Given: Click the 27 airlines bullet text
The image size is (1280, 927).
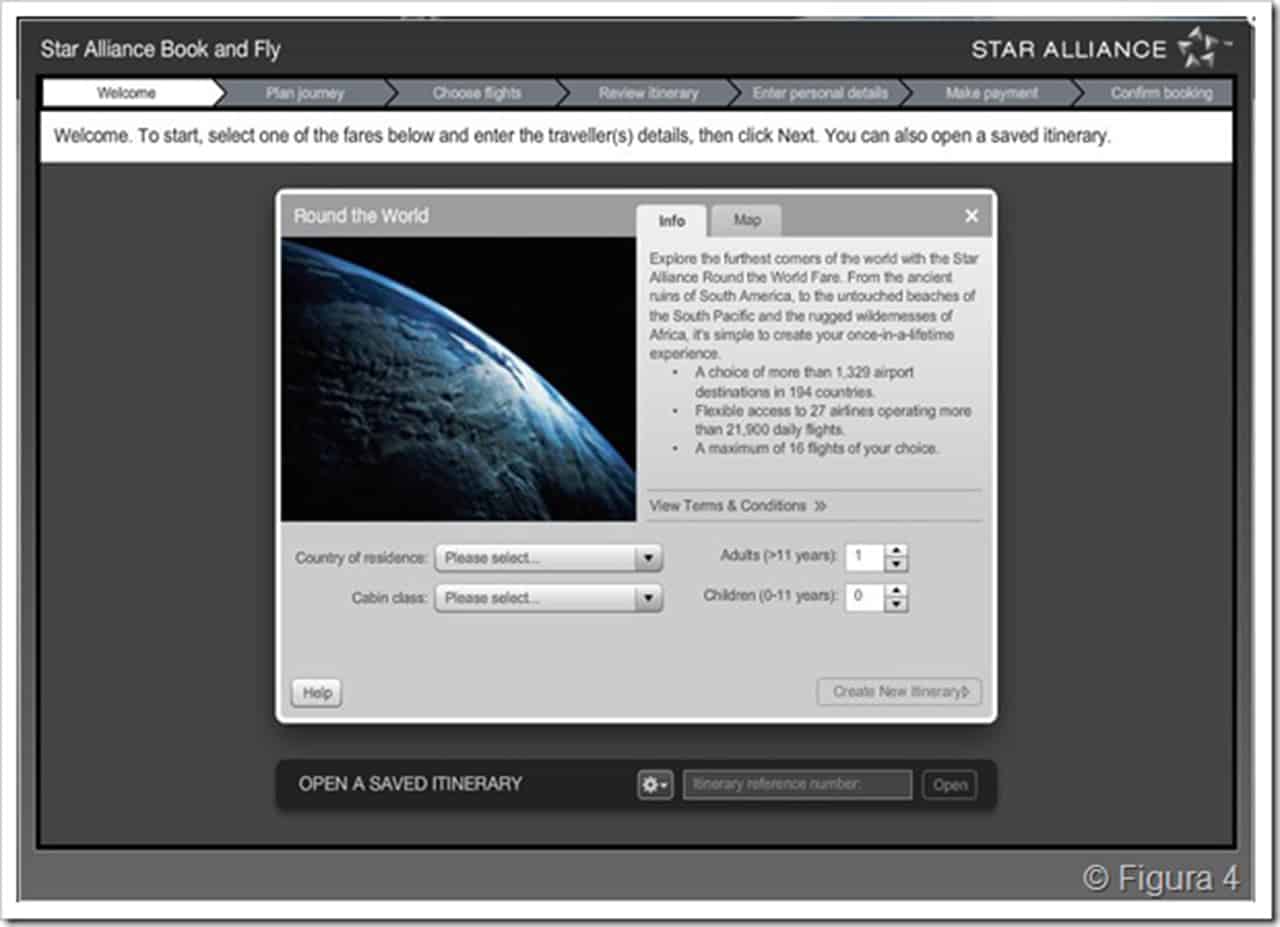Looking at the screenshot, I should [833, 421].
